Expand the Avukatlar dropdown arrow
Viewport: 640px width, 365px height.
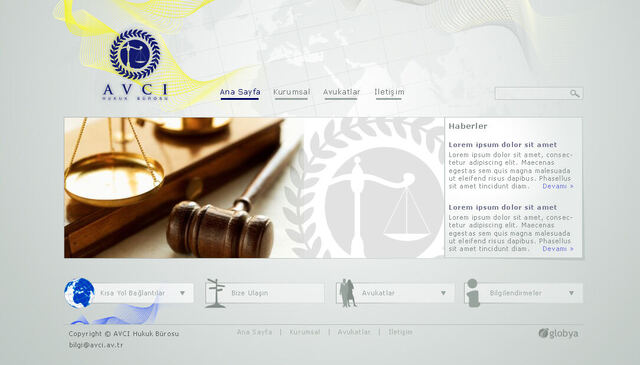tap(443, 293)
